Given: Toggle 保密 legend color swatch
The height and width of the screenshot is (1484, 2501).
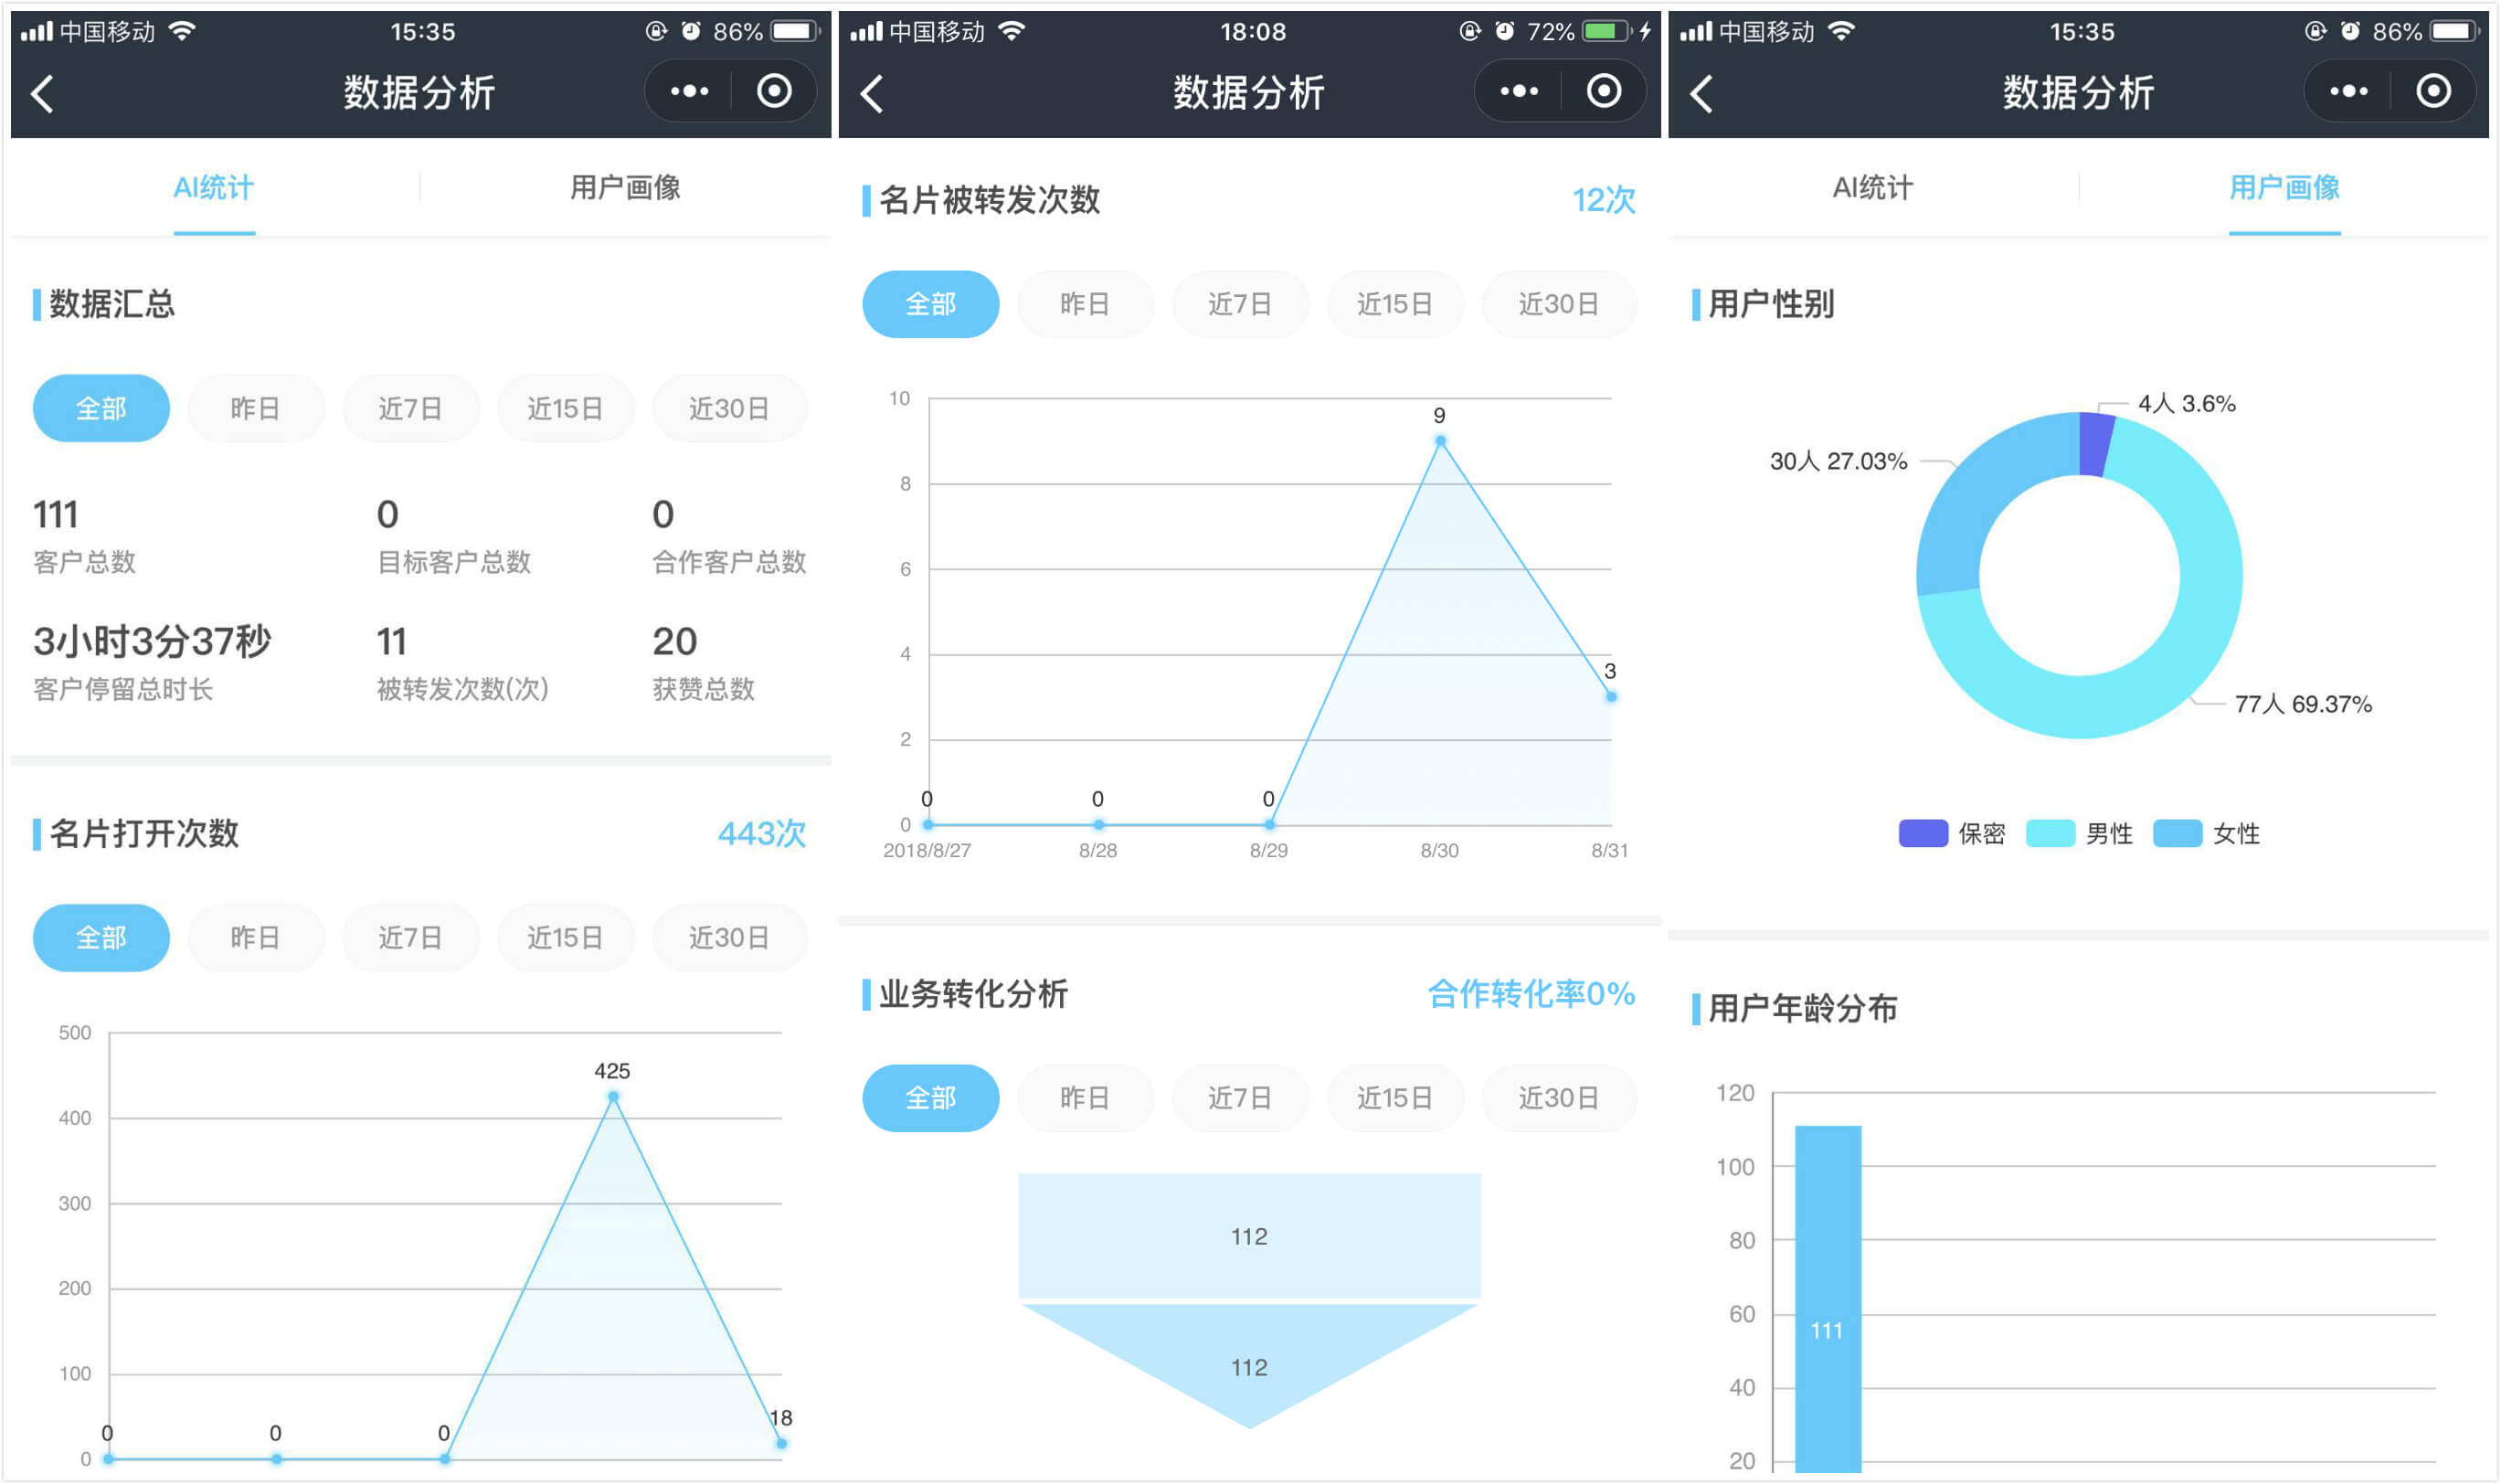Looking at the screenshot, I should 1923,833.
